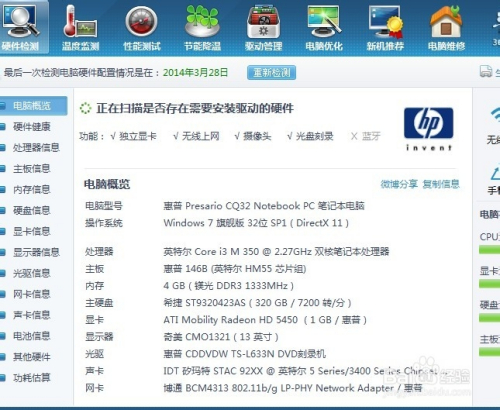This screenshot has width=500, height=410.
Task: Open 光驱信息 optical drive info
Action: (32, 273)
